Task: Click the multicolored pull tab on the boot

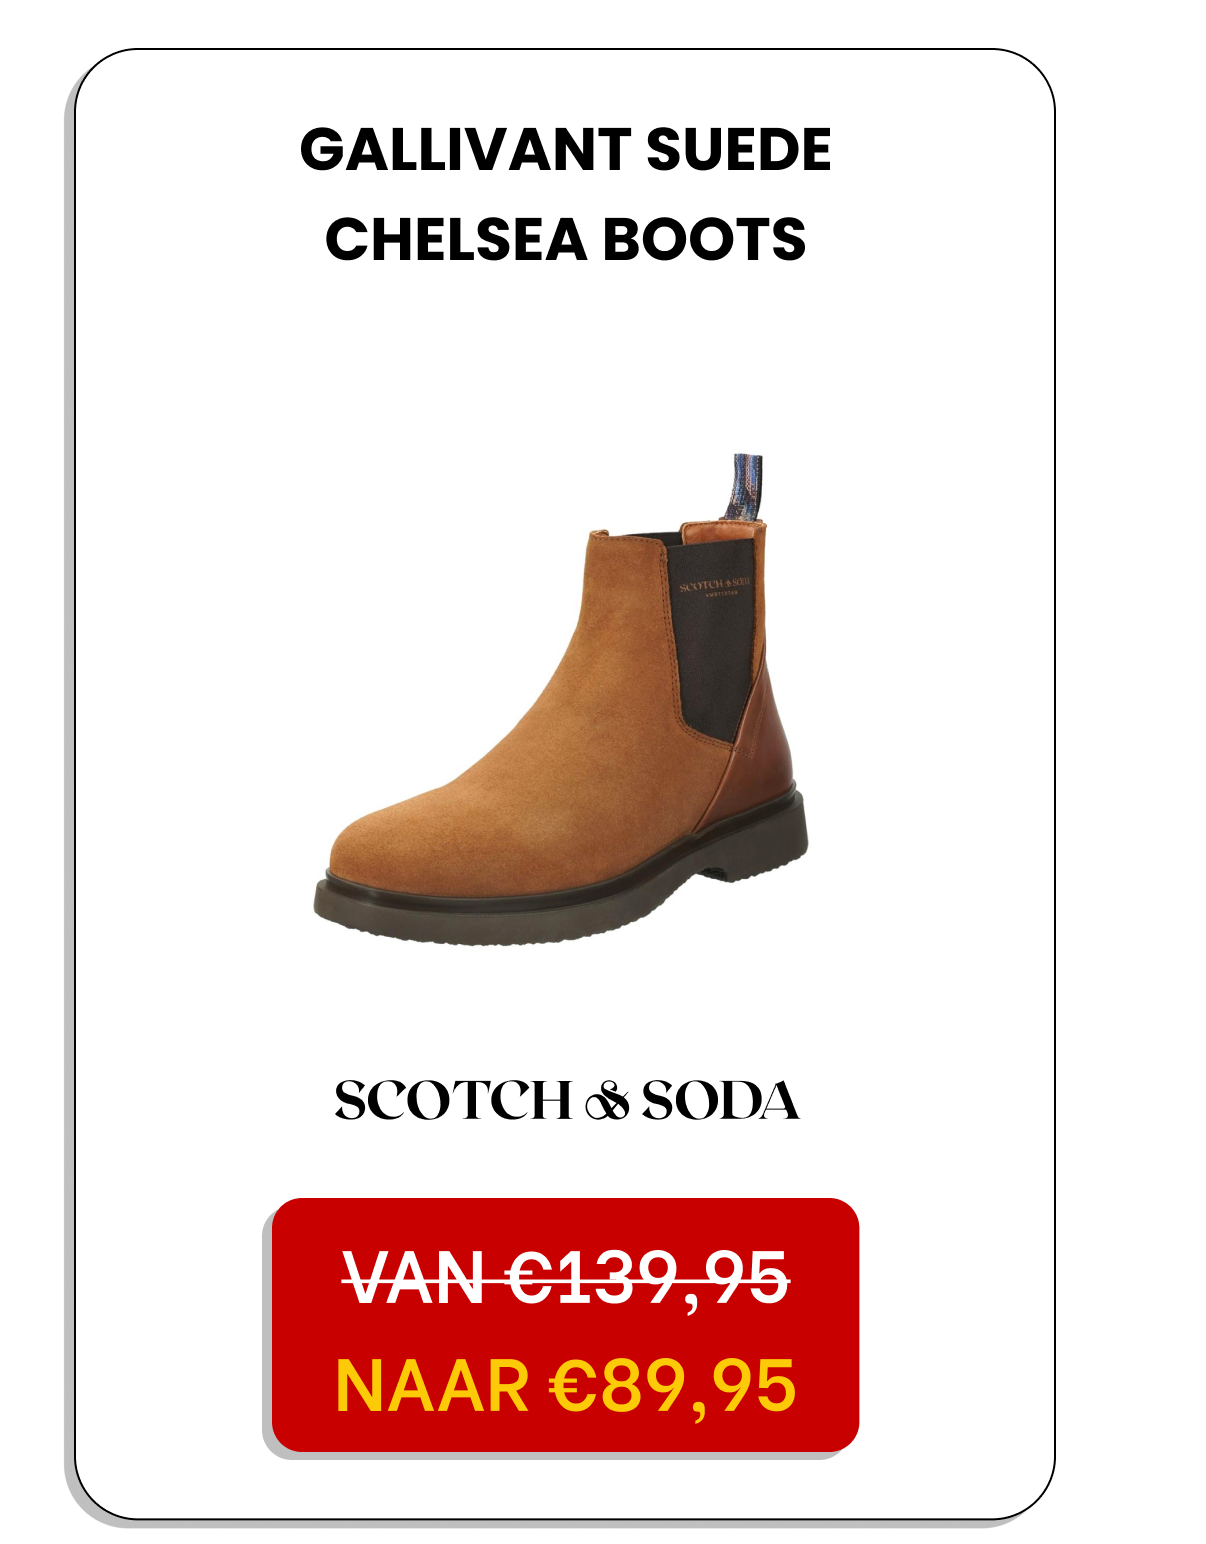Action: (747, 488)
